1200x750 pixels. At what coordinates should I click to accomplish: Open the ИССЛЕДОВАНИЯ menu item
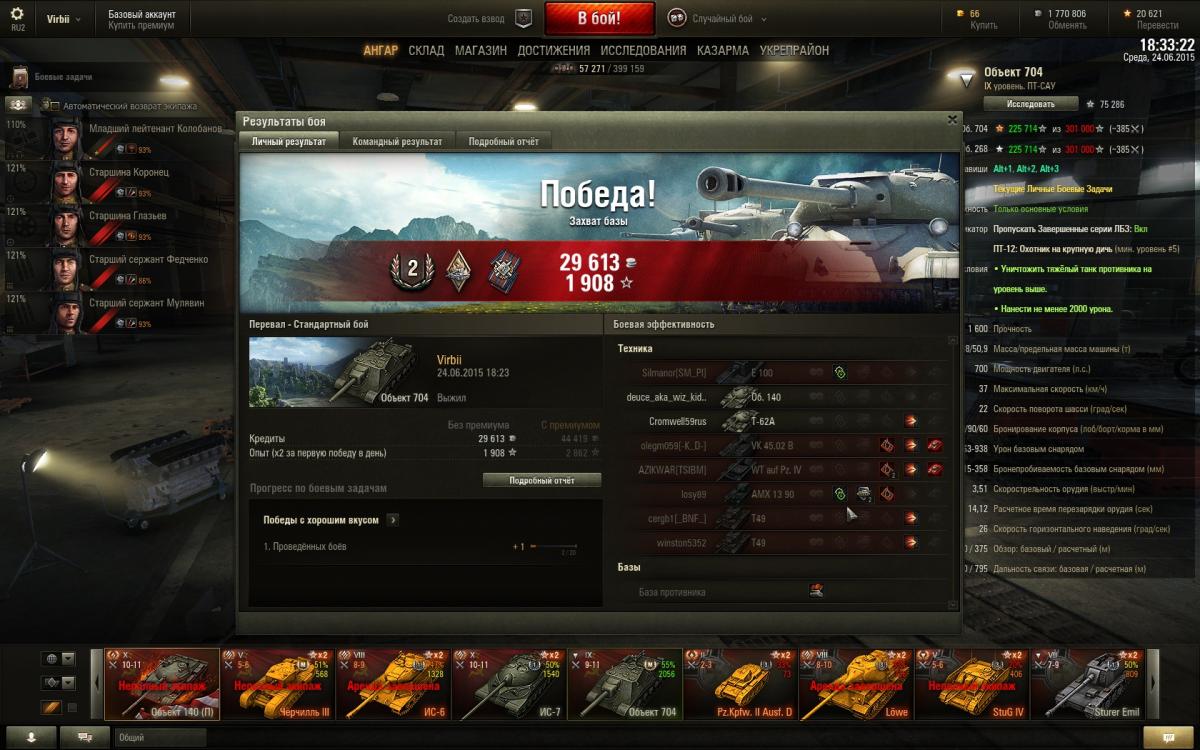(x=641, y=50)
